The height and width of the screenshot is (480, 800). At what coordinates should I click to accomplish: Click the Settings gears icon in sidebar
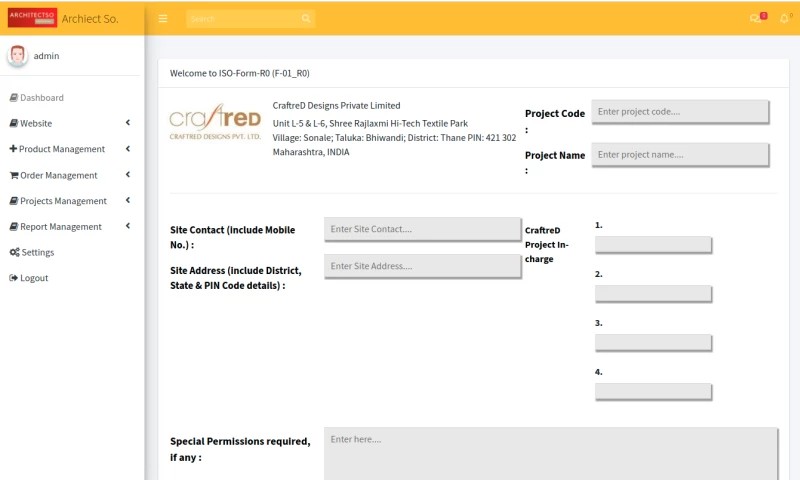point(14,252)
